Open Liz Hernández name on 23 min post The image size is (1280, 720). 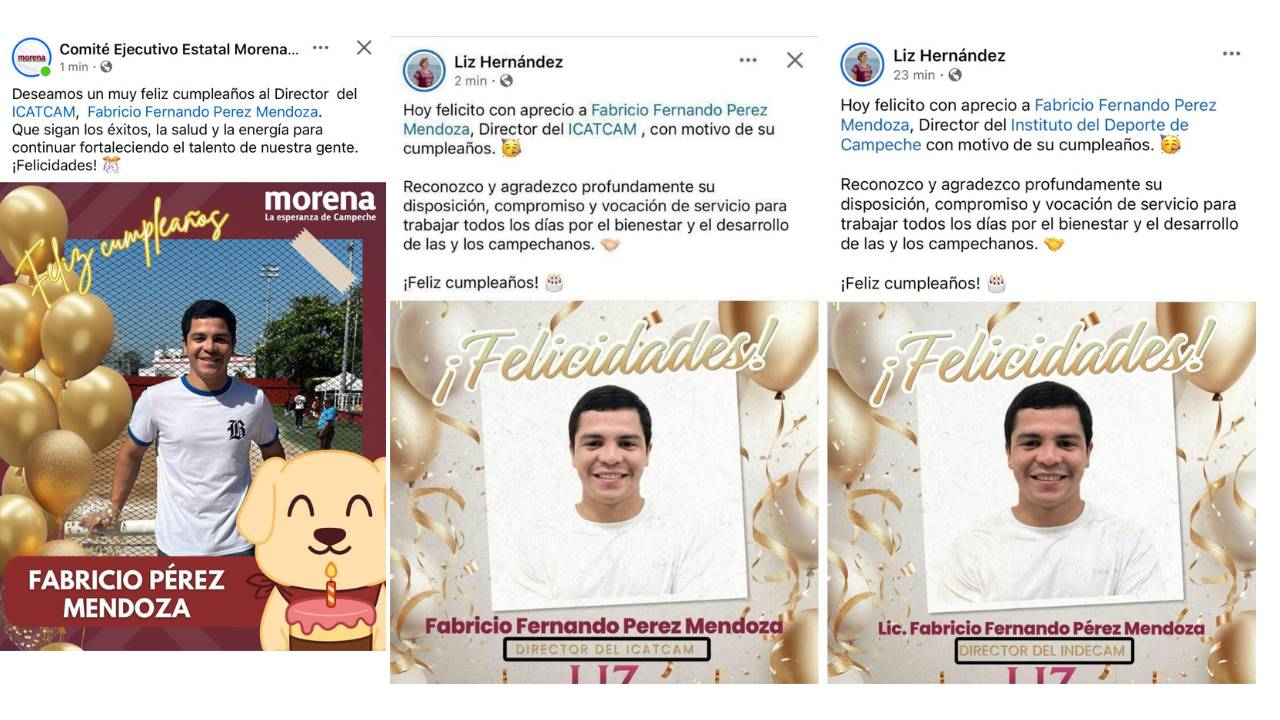pyautogui.click(x=949, y=55)
